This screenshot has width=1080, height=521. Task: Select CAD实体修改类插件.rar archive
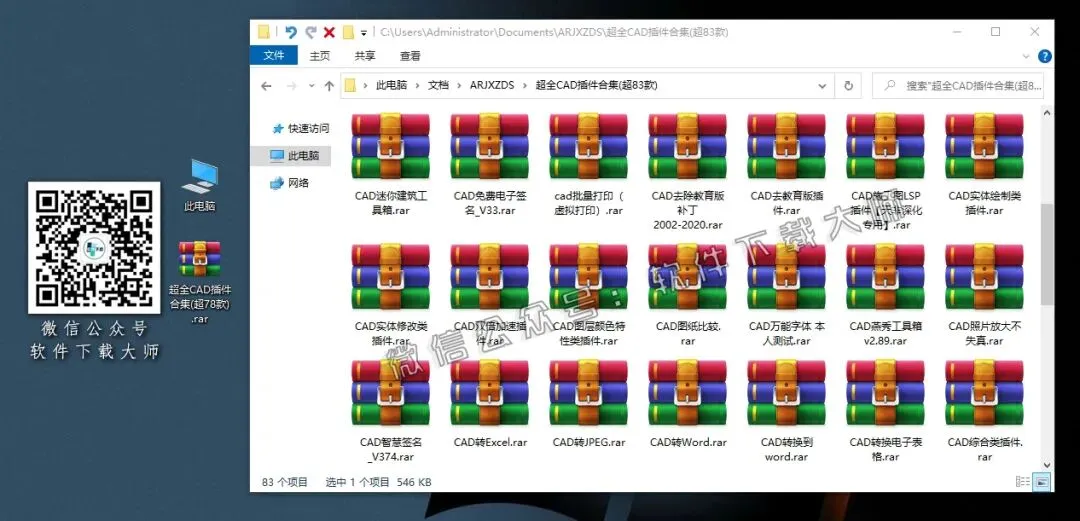pos(391,295)
